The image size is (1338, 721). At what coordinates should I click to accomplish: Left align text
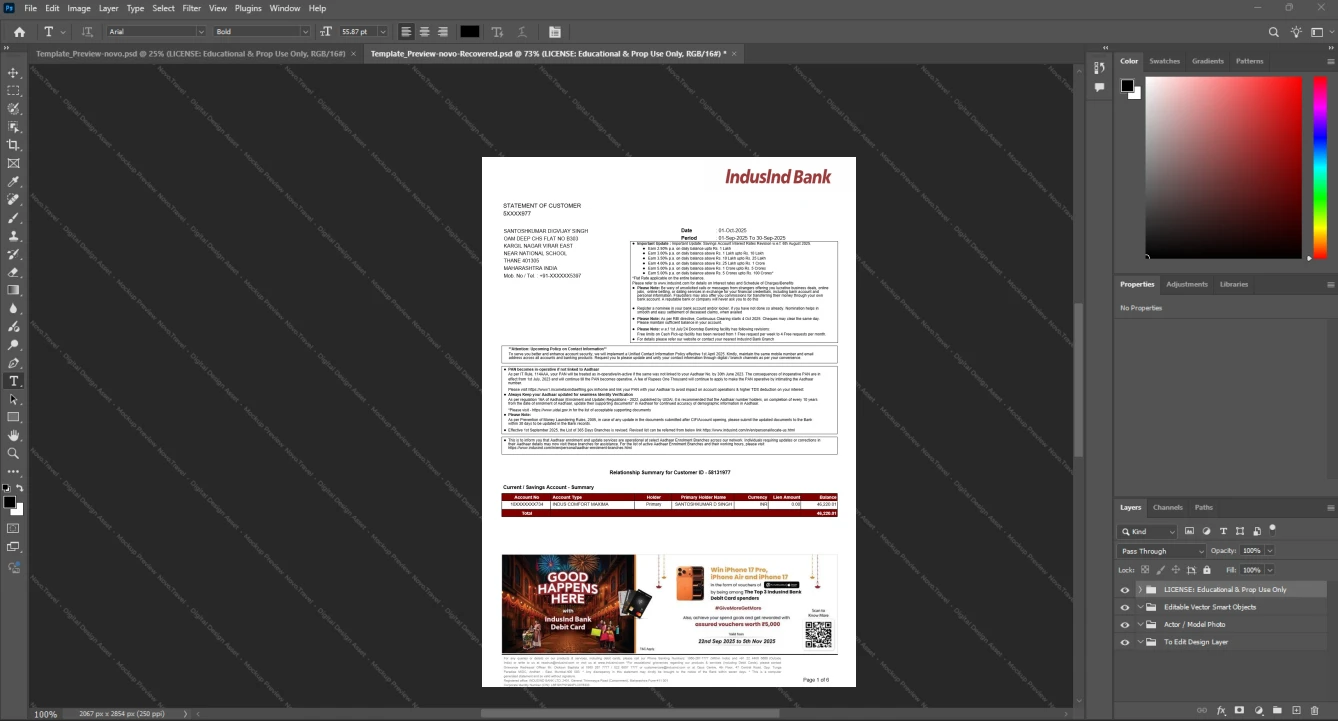pos(406,32)
